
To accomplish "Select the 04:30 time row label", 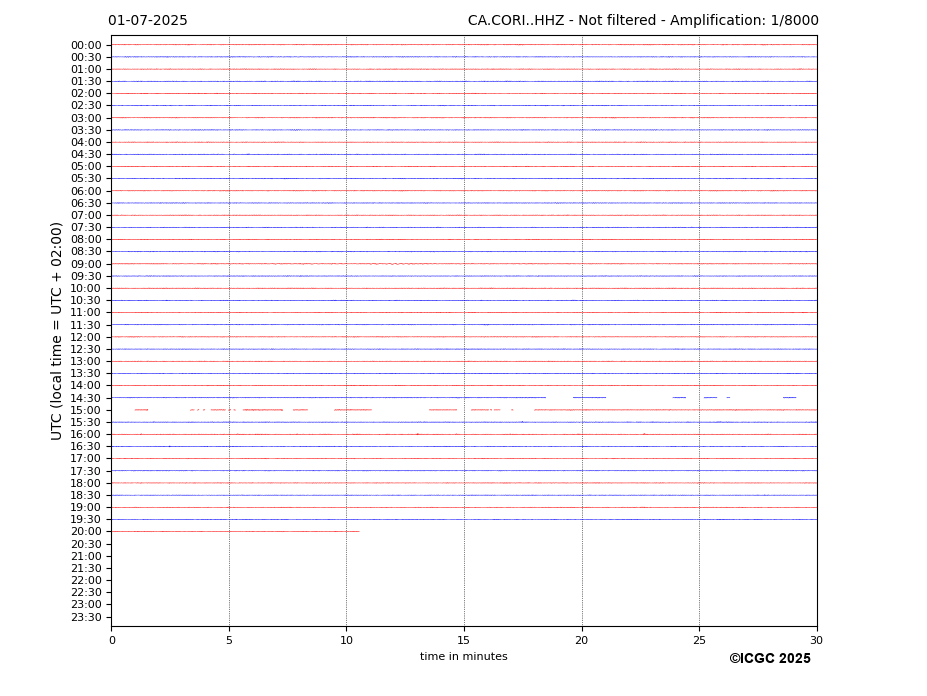I will 86,155.
